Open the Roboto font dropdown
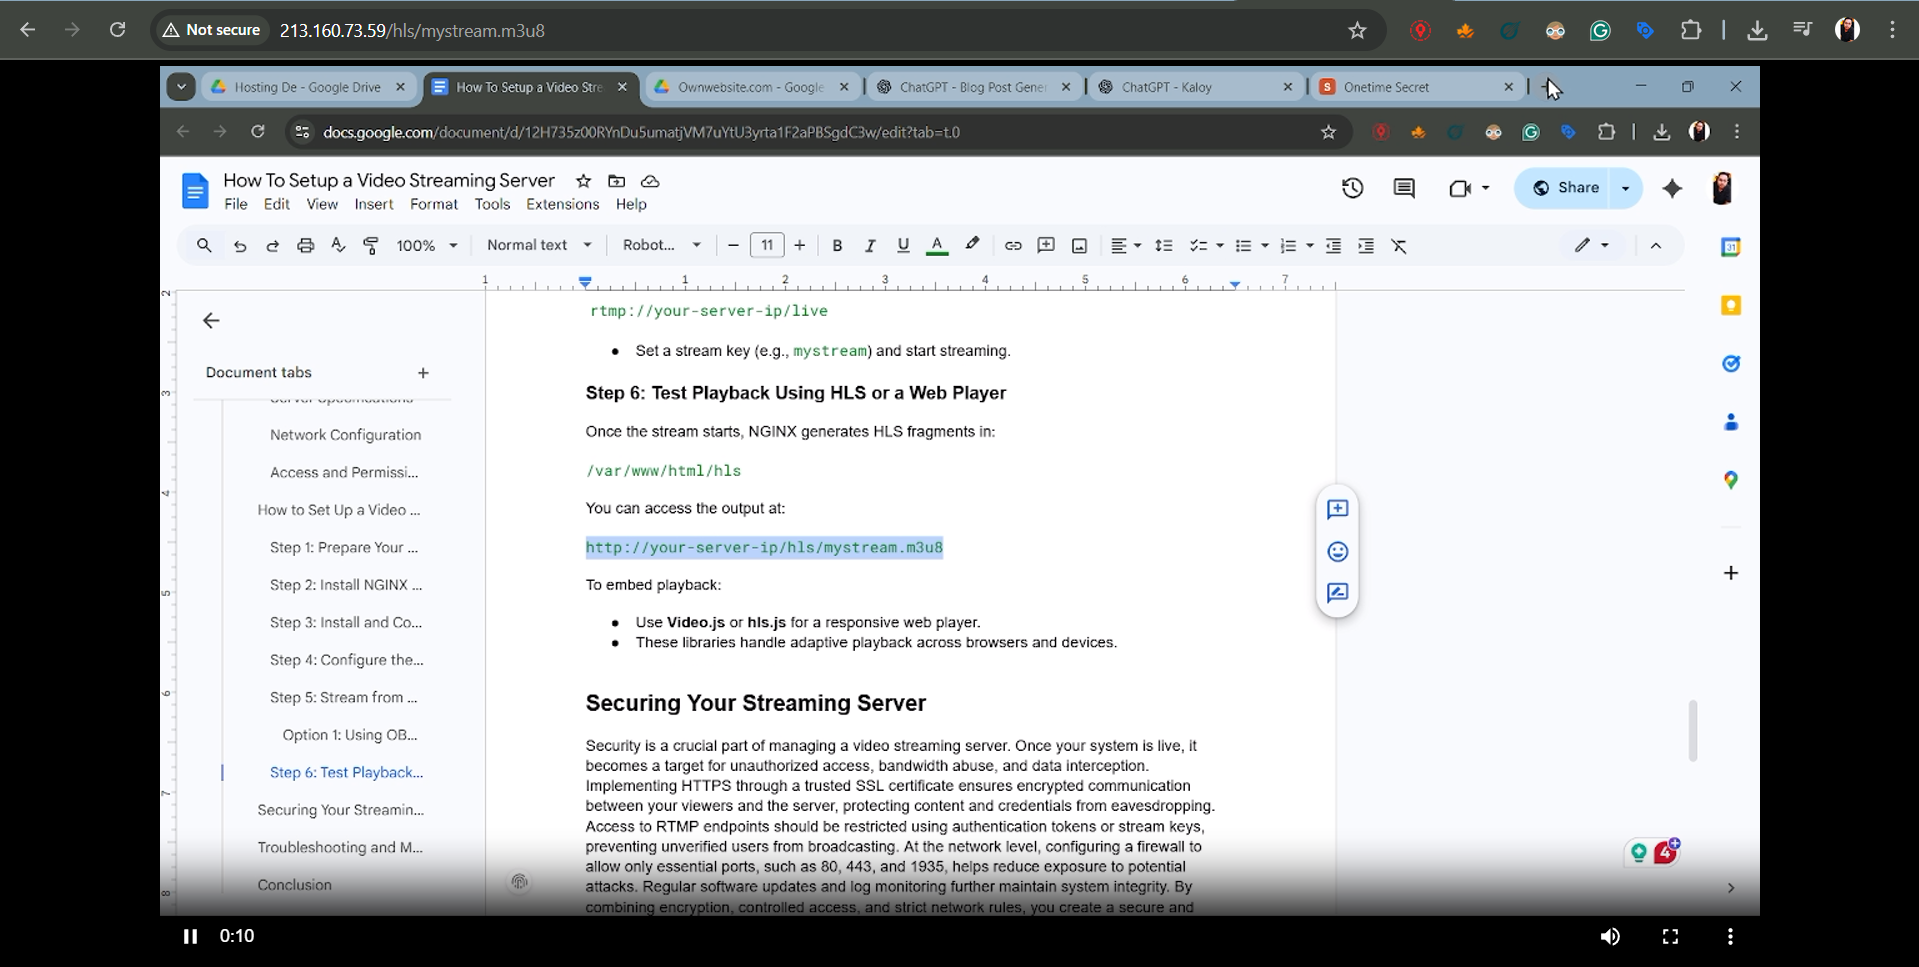Image resolution: width=1919 pixels, height=967 pixels. tap(661, 246)
